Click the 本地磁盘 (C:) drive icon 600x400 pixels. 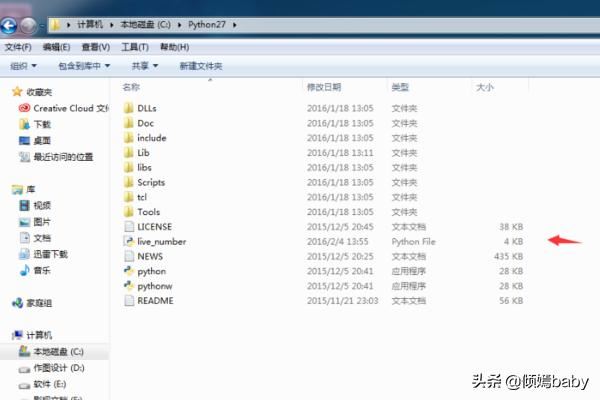coord(24,351)
